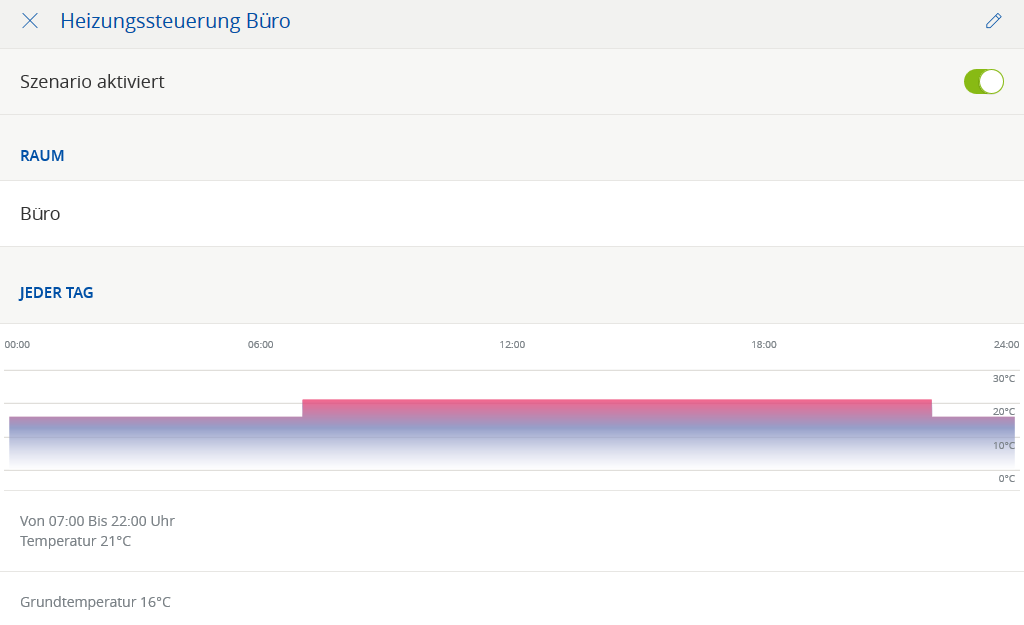Image resolution: width=1024 pixels, height=625 pixels.
Task: Click the RAUM section header
Action: pos(42,156)
